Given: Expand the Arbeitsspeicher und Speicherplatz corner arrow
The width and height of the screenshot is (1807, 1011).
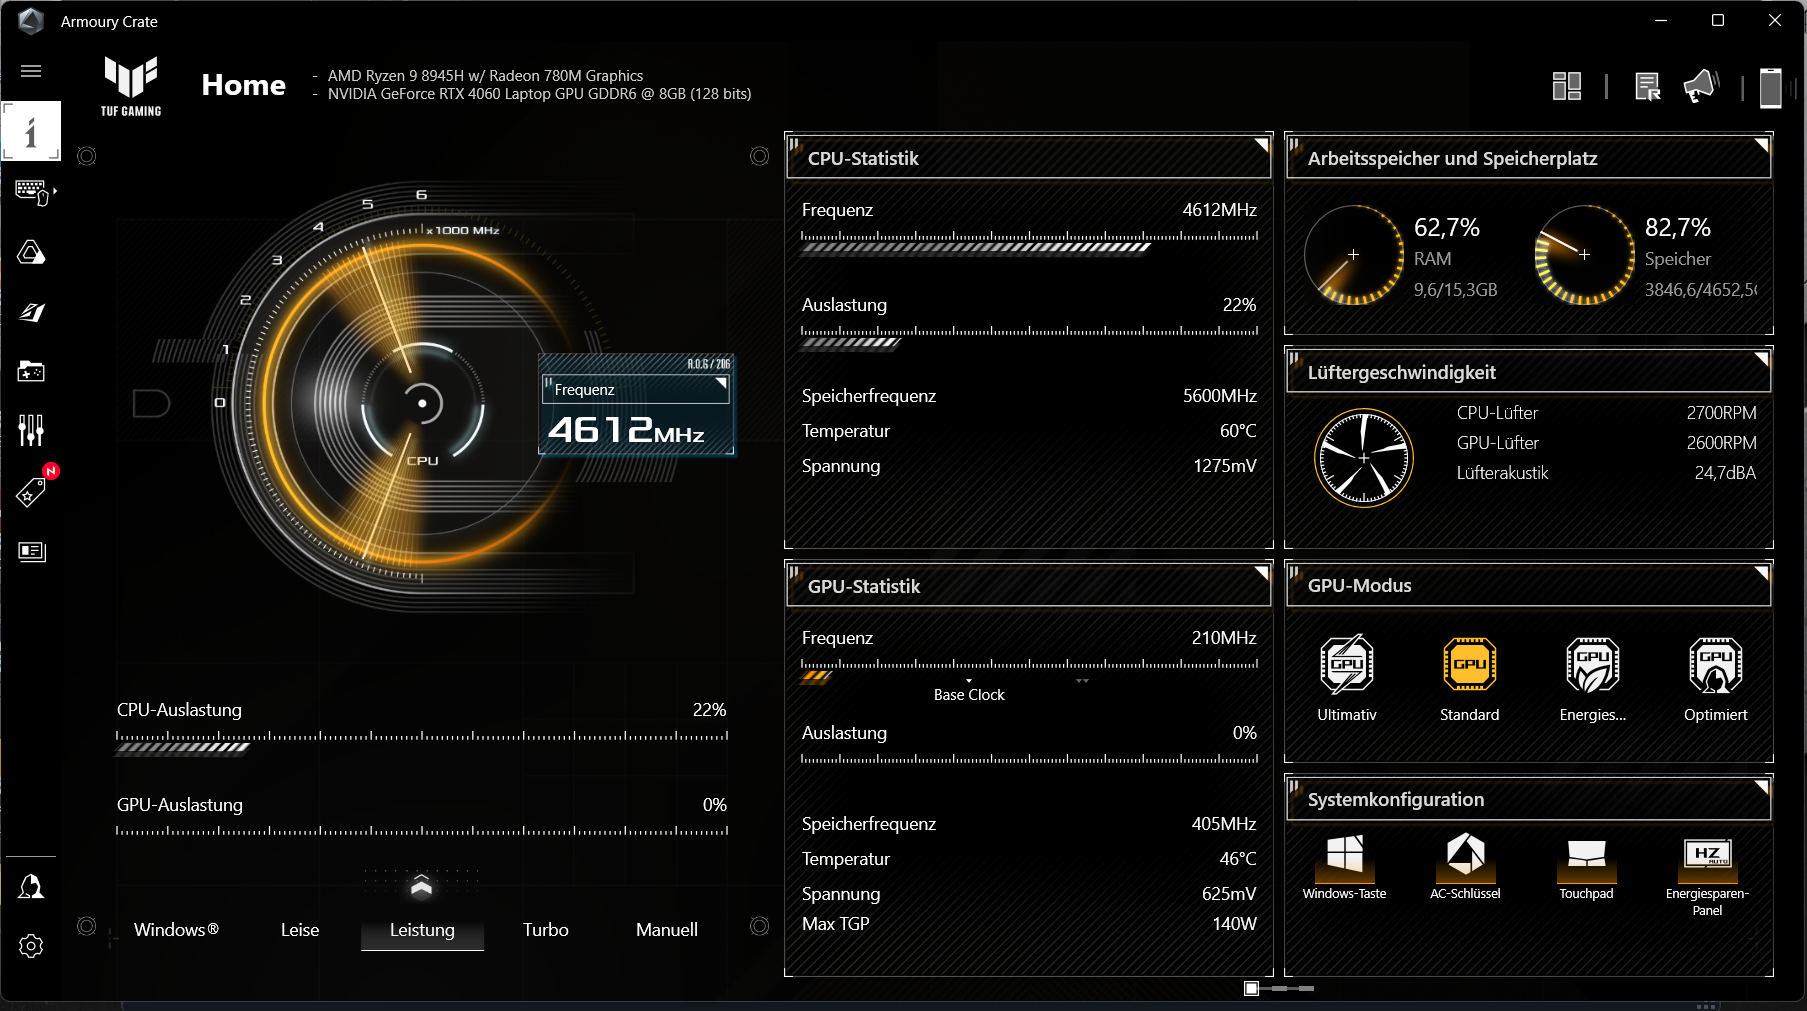Looking at the screenshot, I should 1761,145.
